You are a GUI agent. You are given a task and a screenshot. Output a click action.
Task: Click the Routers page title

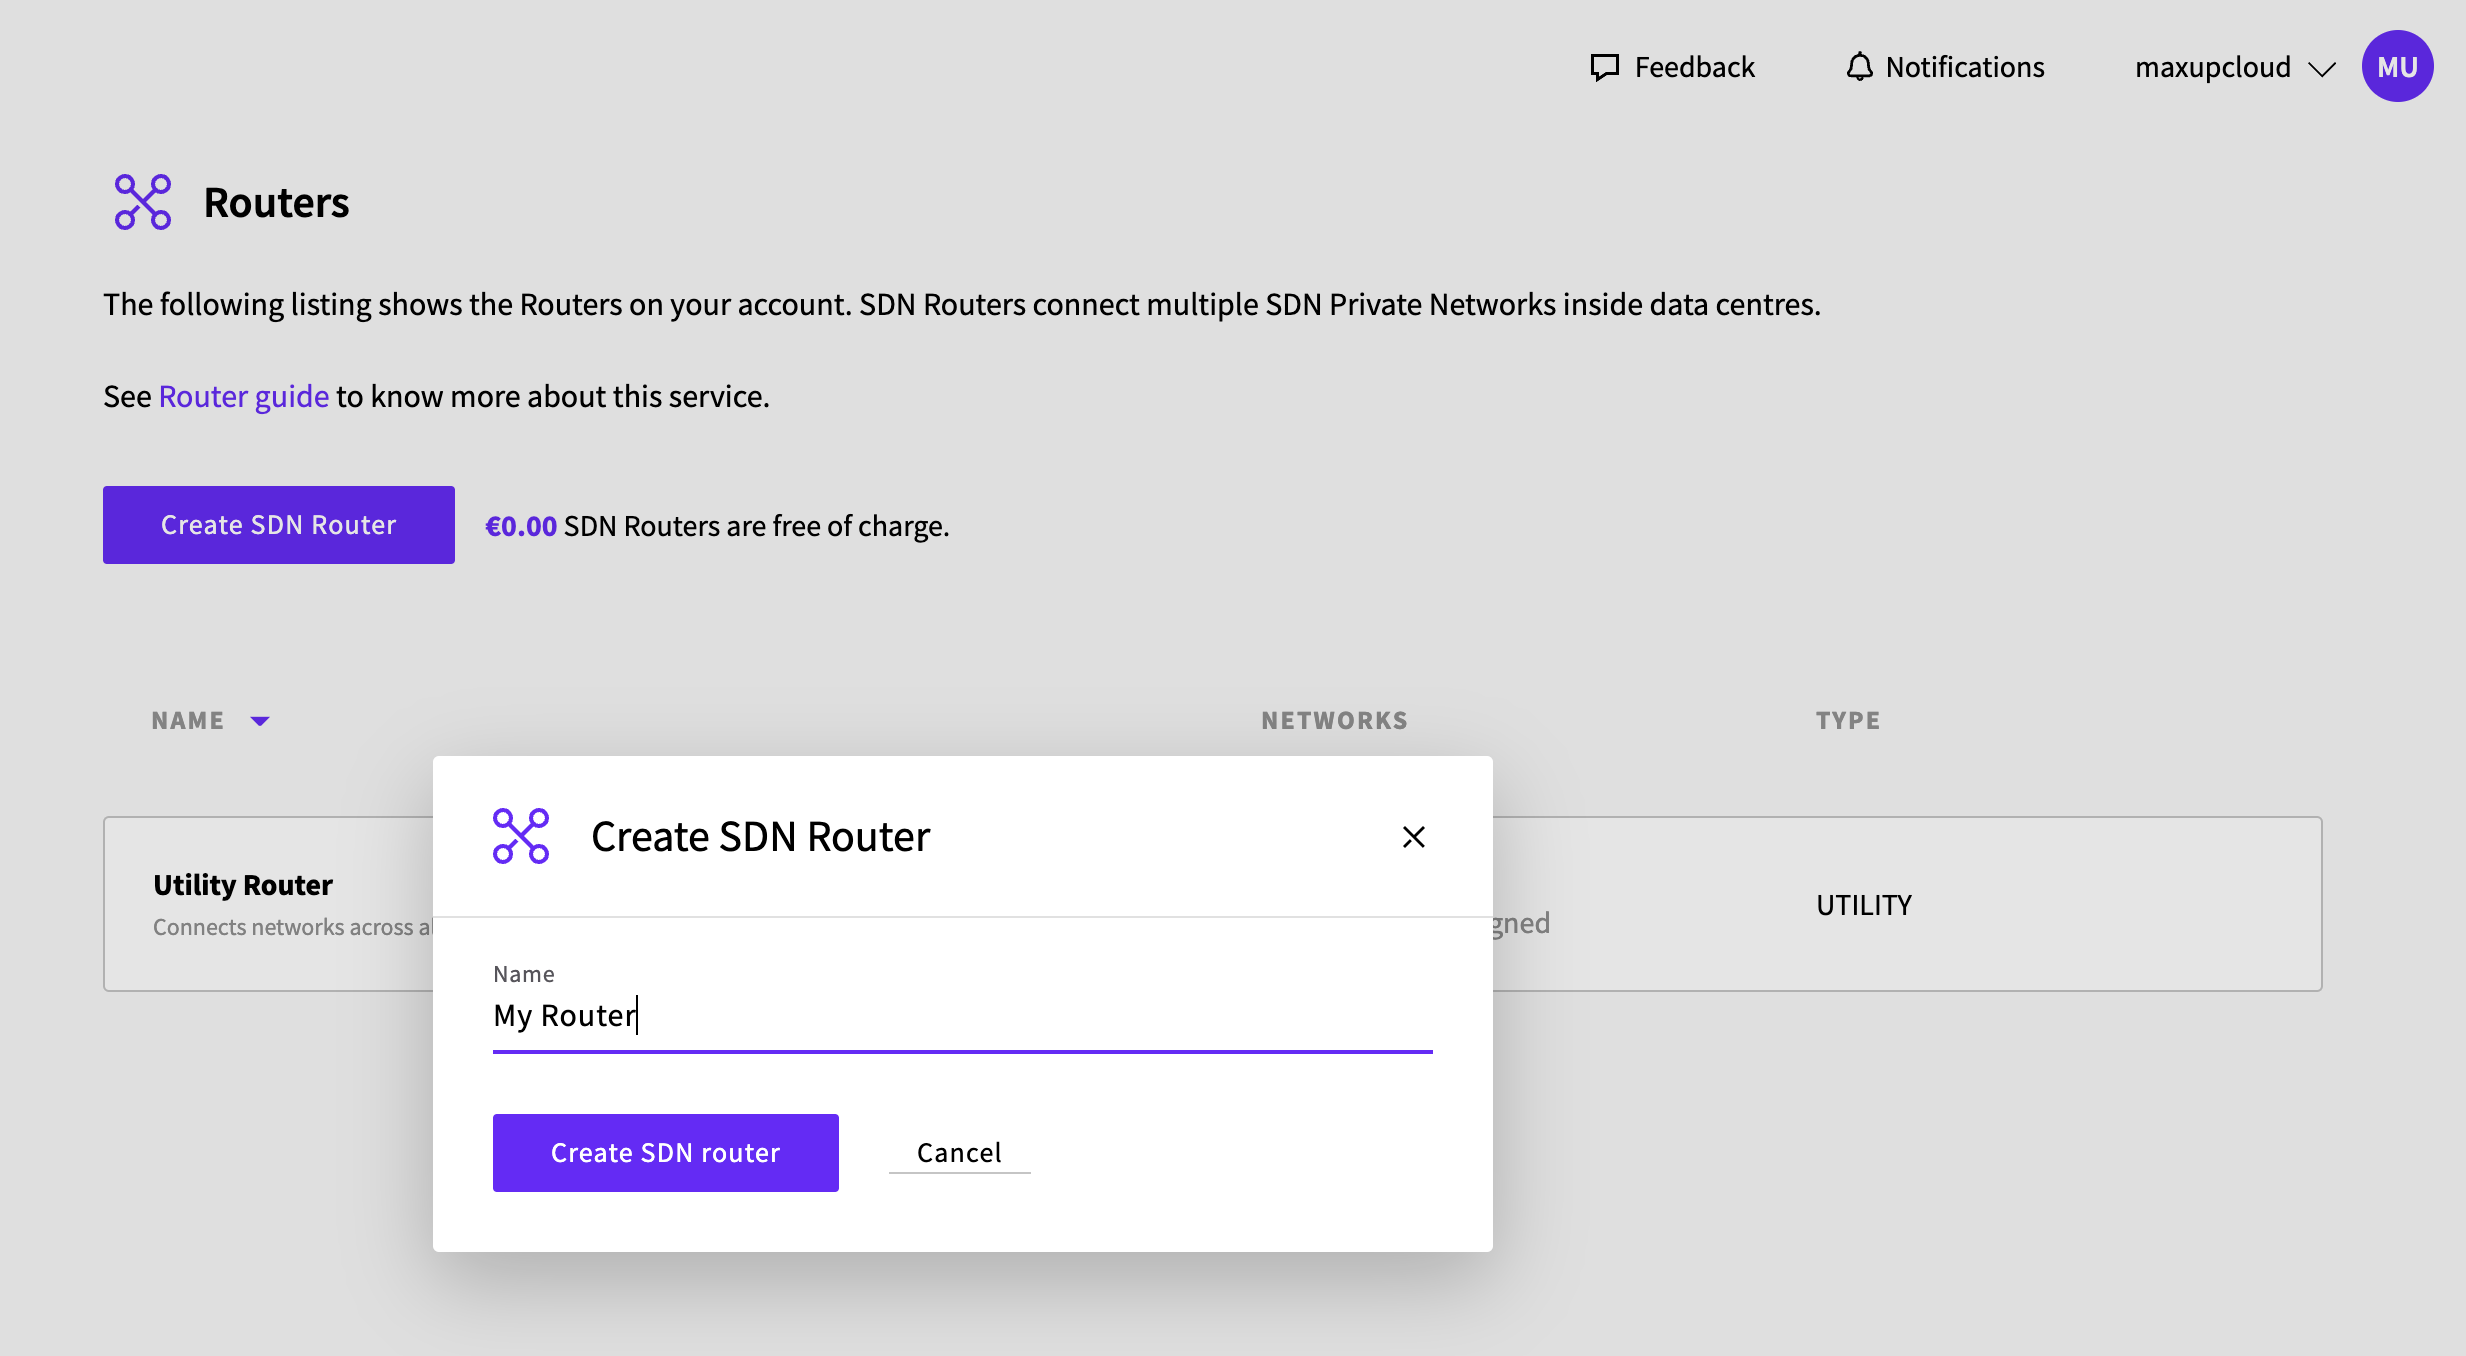click(x=277, y=202)
